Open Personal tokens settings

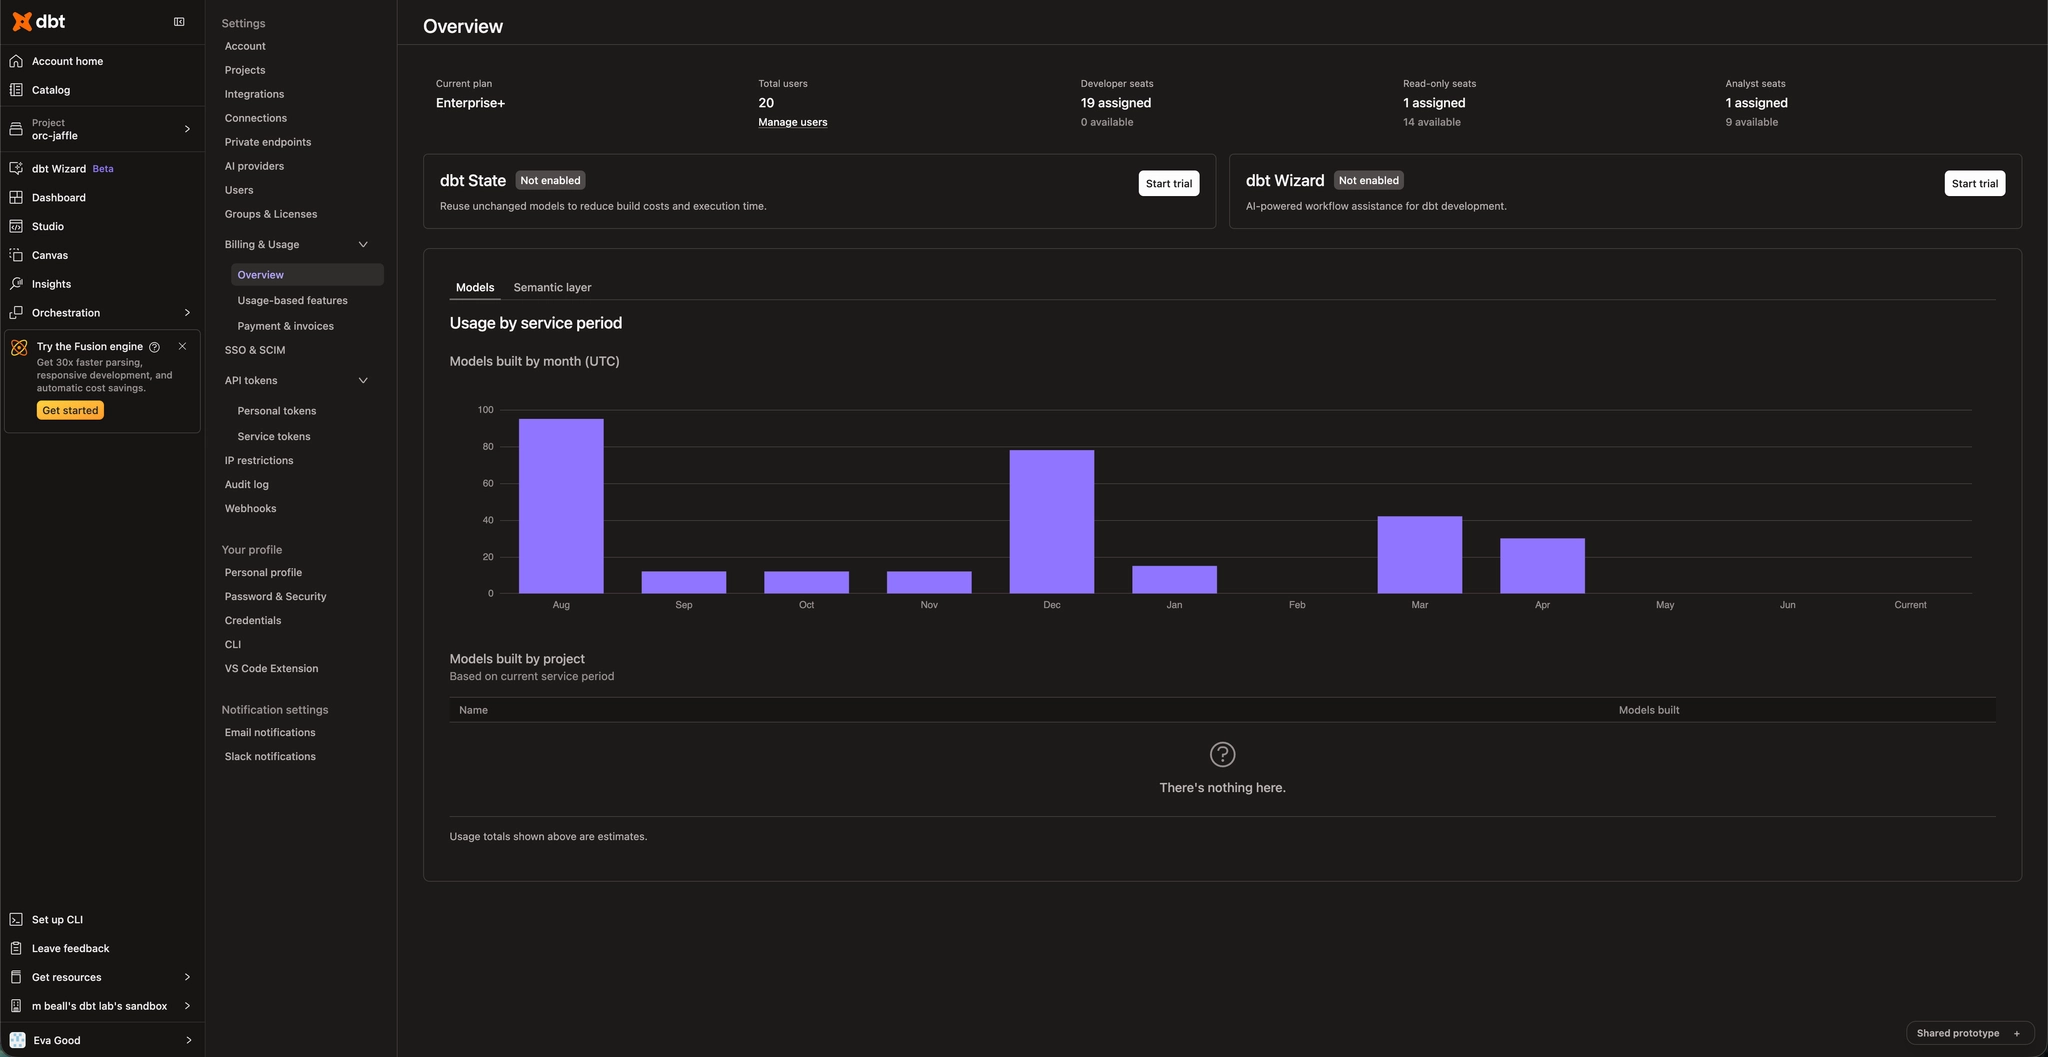[x=277, y=411]
